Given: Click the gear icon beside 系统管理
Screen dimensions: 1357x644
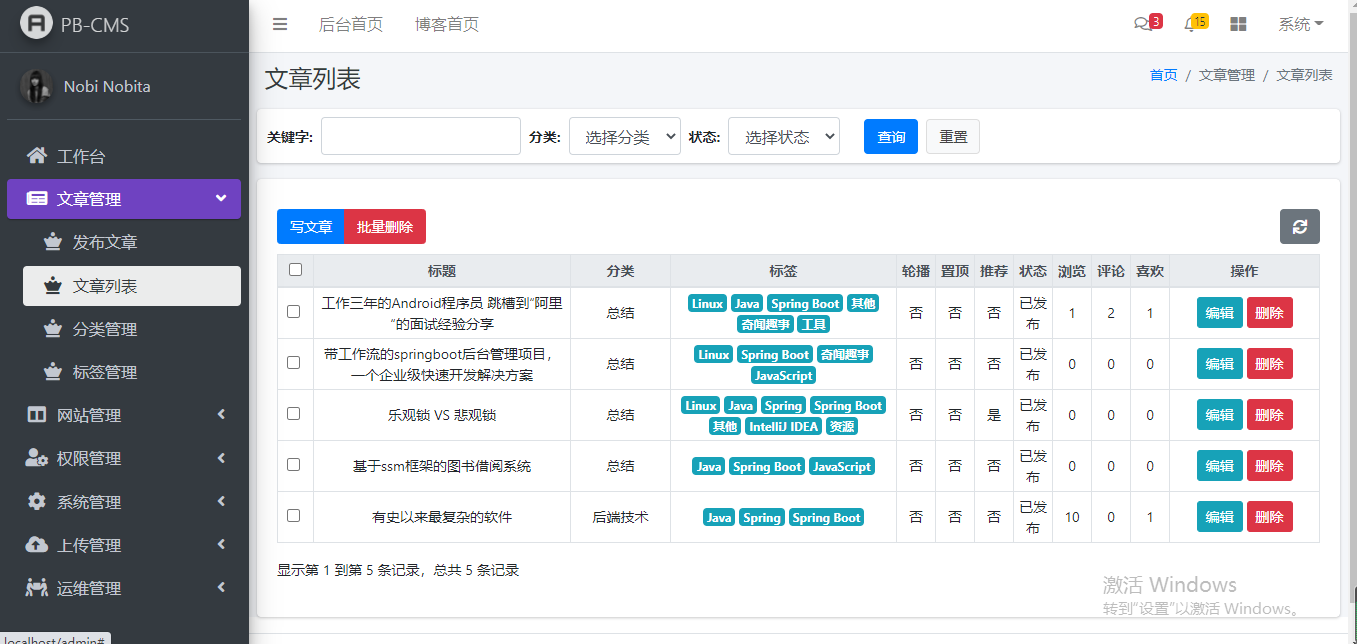Looking at the screenshot, I should pyautogui.click(x=37, y=502).
